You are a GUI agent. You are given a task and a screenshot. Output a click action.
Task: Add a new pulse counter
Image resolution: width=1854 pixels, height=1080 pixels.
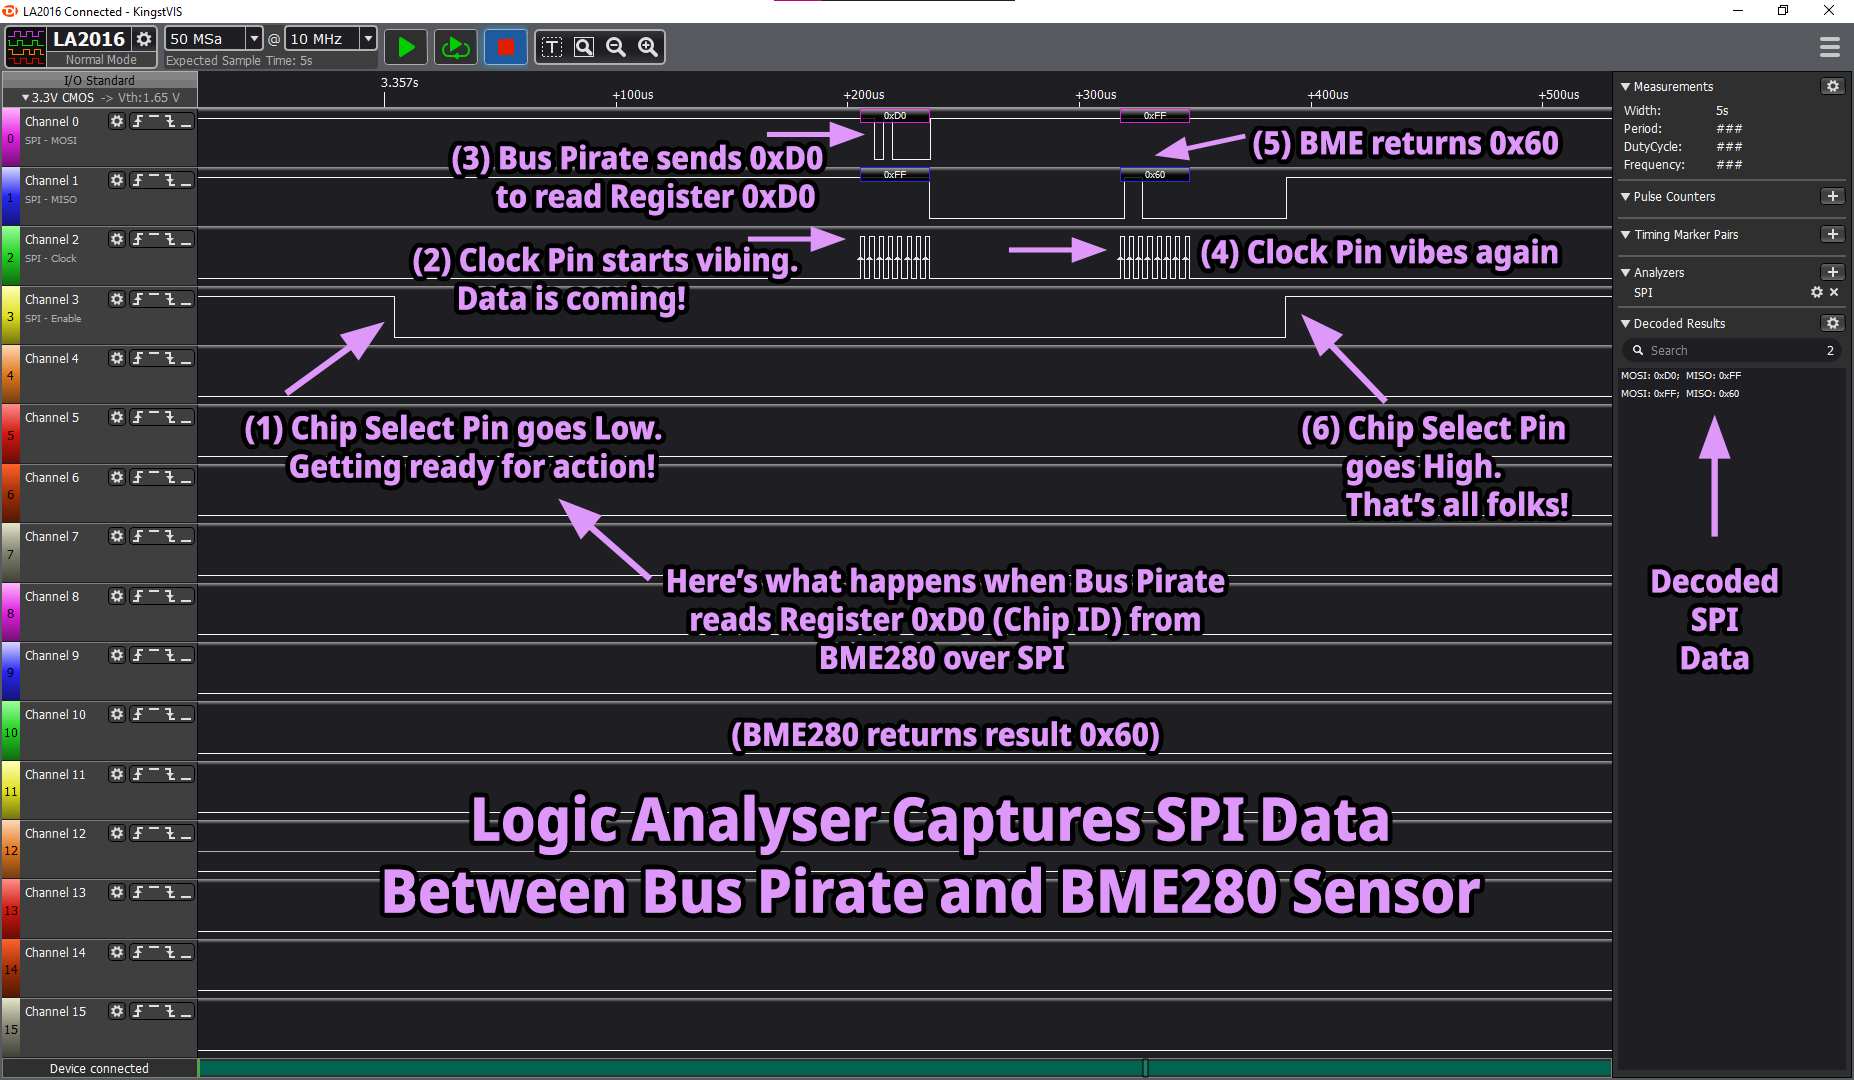1832,196
